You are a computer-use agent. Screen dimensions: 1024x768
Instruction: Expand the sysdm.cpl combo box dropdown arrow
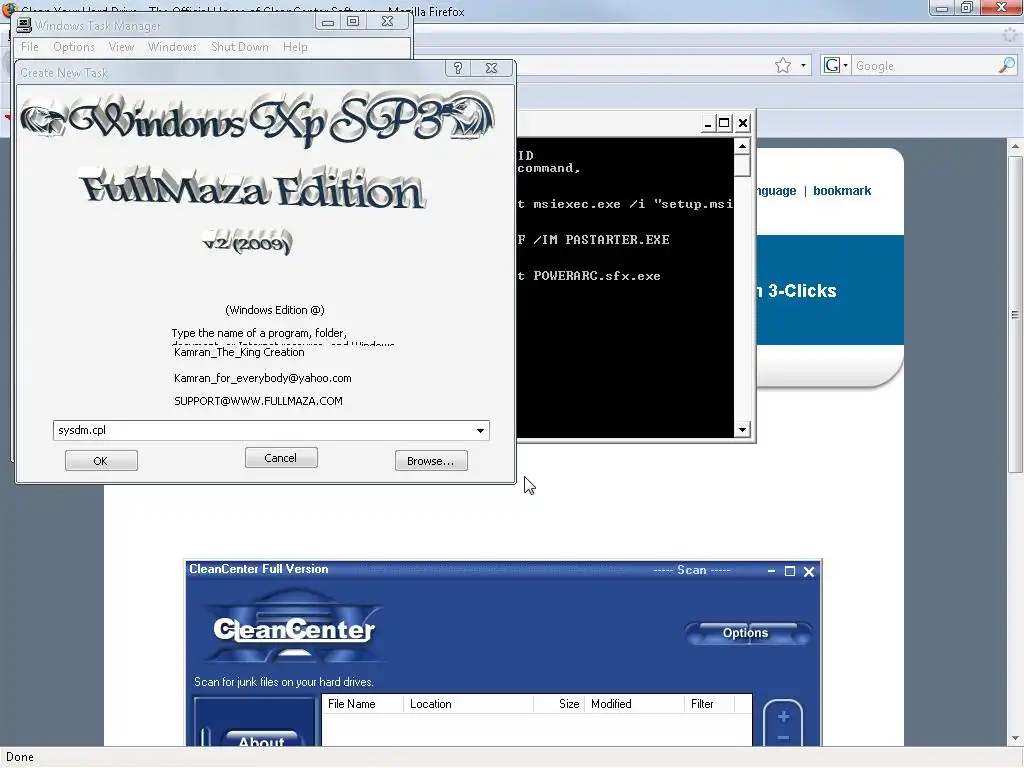pyautogui.click(x=480, y=430)
